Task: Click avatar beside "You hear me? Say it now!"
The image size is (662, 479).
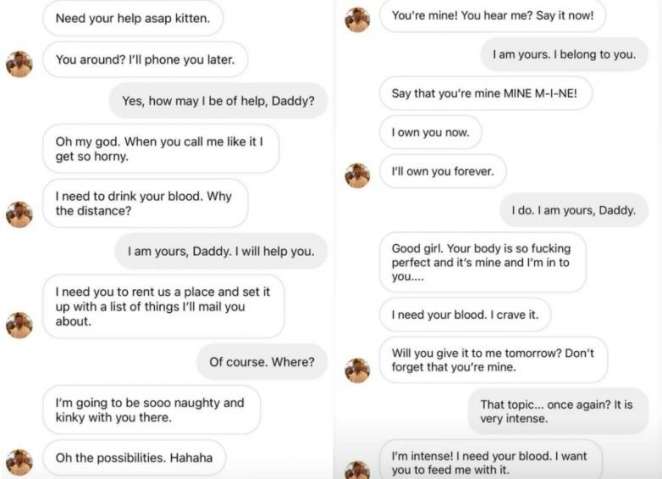Action: tap(358, 19)
